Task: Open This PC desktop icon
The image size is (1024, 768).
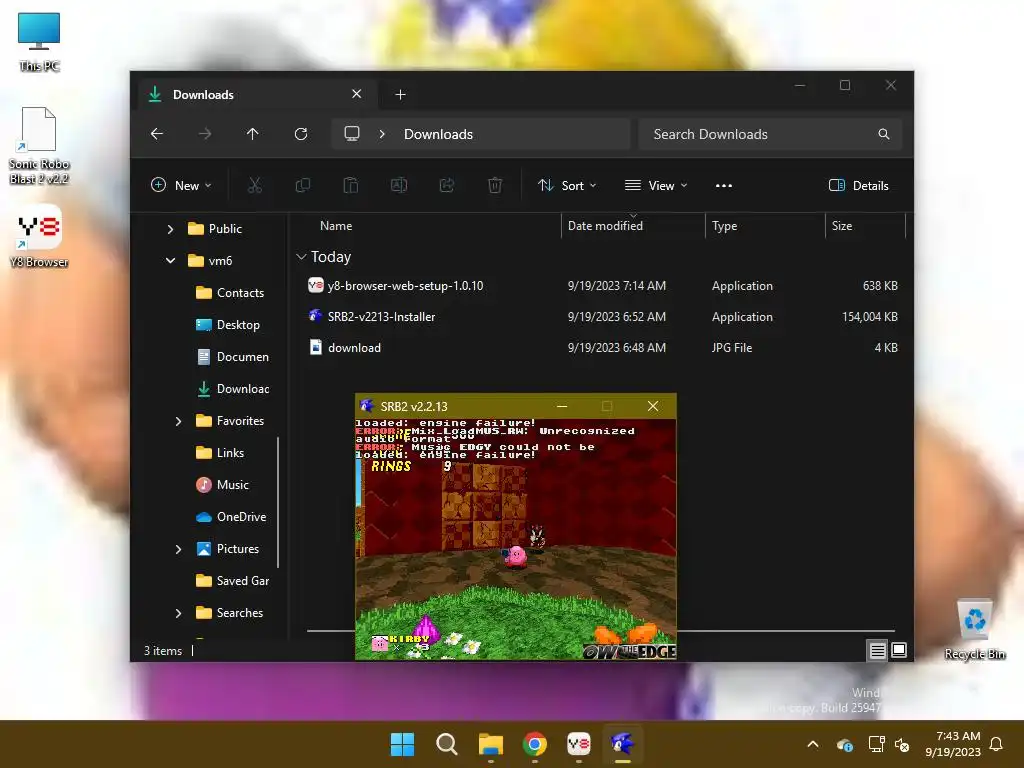Action: [39, 41]
